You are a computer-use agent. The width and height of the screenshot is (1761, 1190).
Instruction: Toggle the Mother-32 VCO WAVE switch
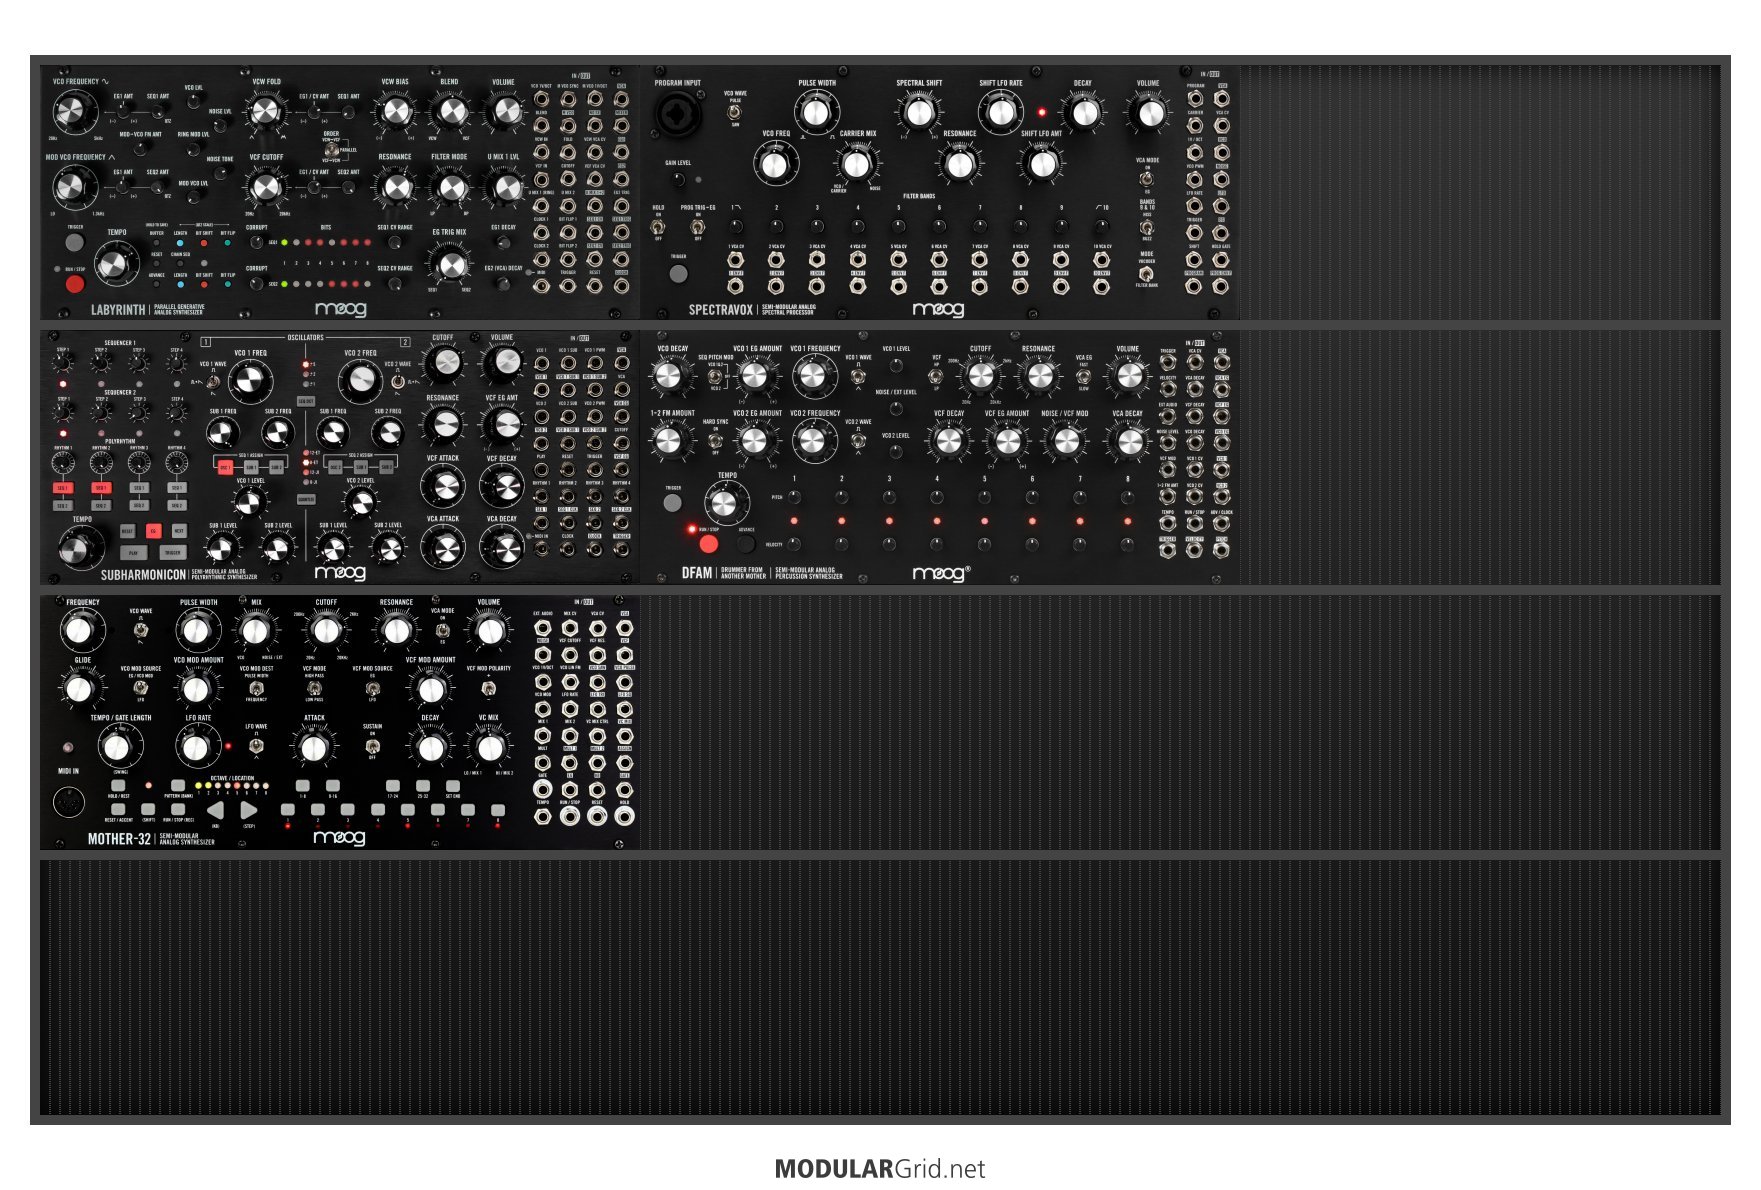140,630
